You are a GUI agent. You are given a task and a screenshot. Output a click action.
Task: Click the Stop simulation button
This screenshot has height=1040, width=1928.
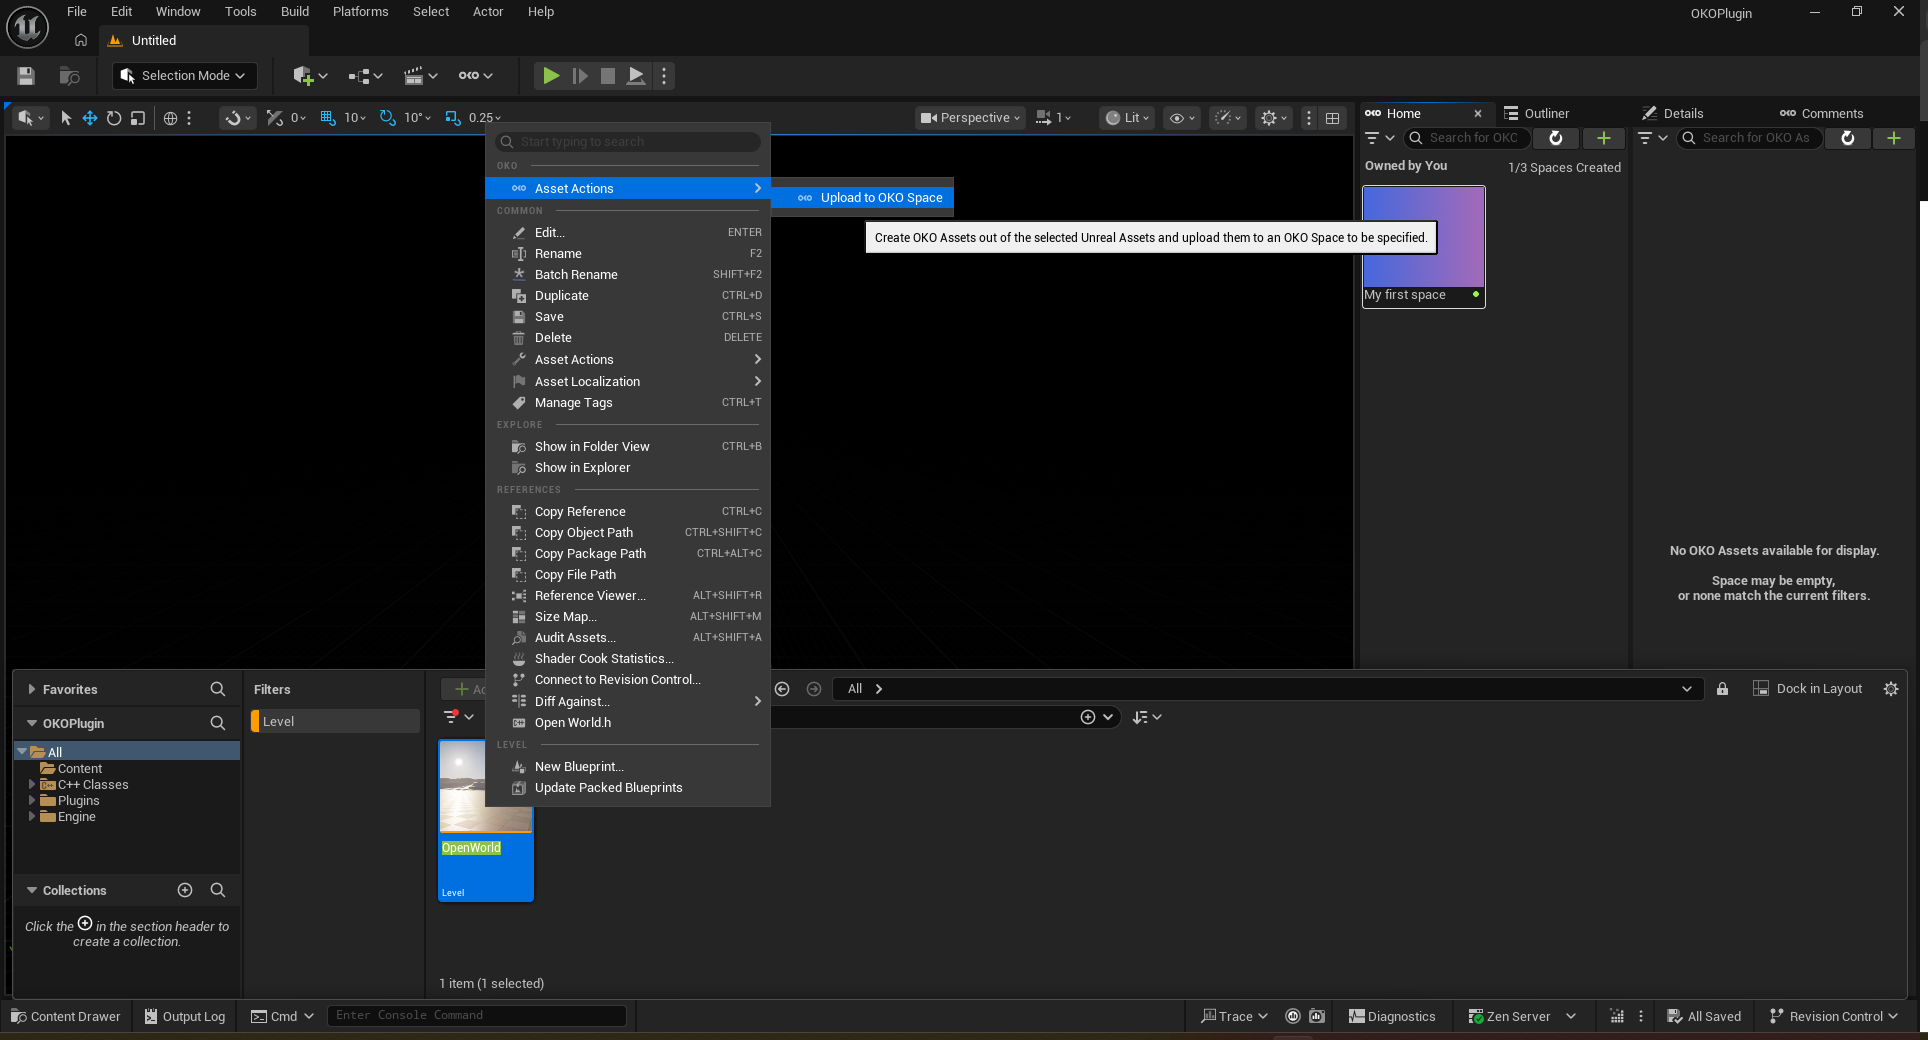(x=607, y=76)
